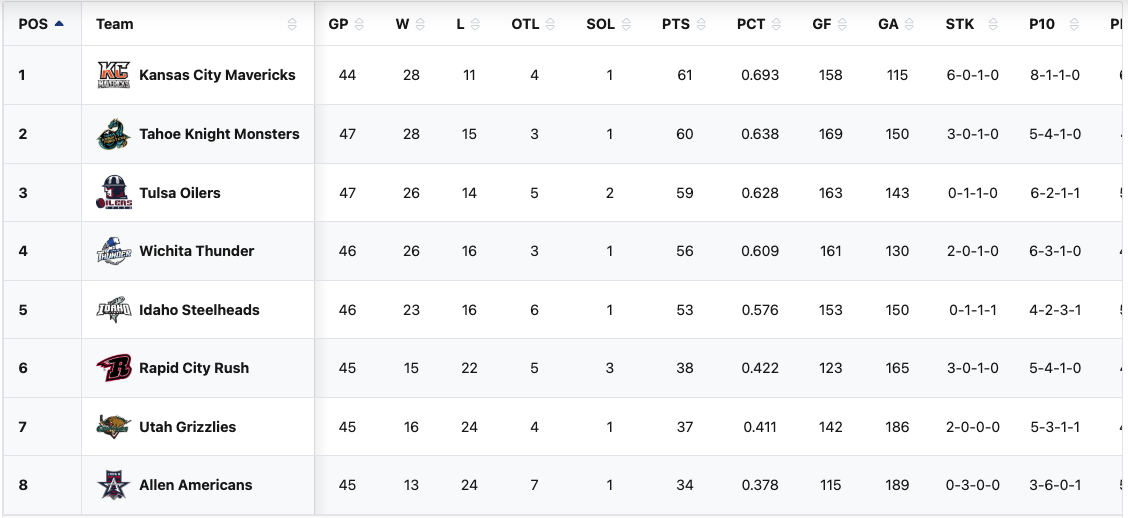
Task: Click the Tulsa Oilers team logo
Action: pyautogui.click(x=113, y=193)
